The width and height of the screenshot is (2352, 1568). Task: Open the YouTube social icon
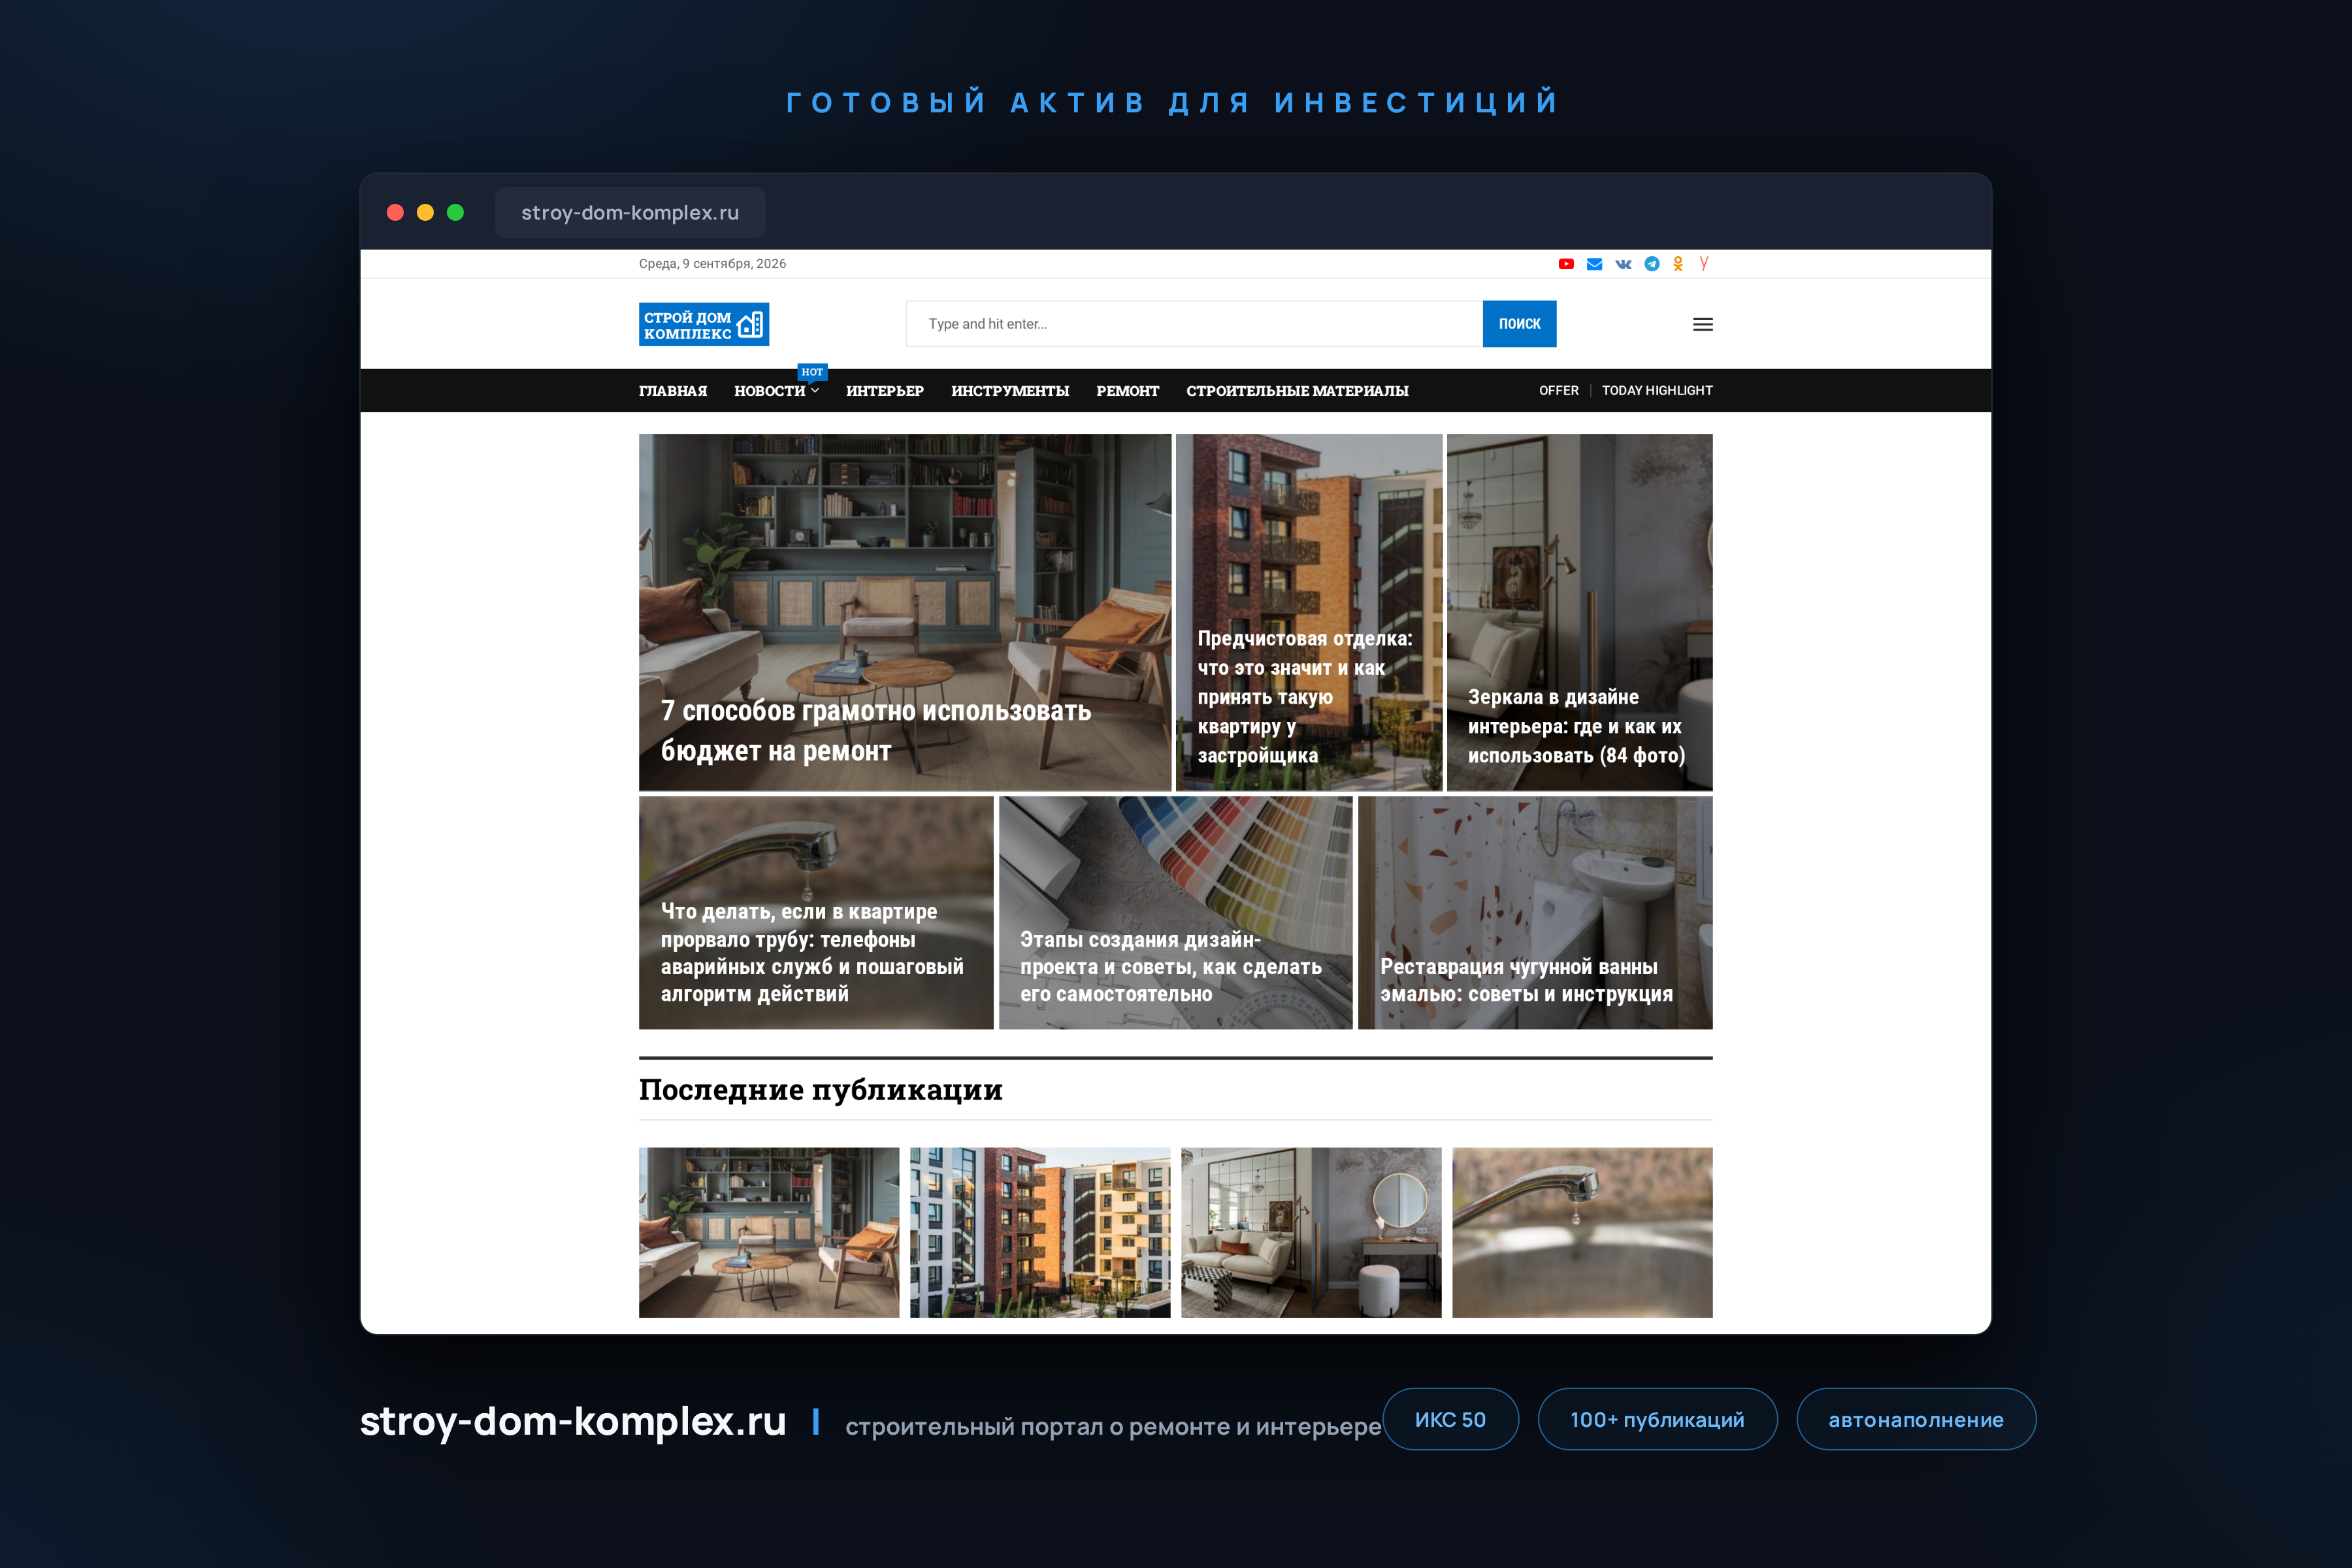point(1566,264)
